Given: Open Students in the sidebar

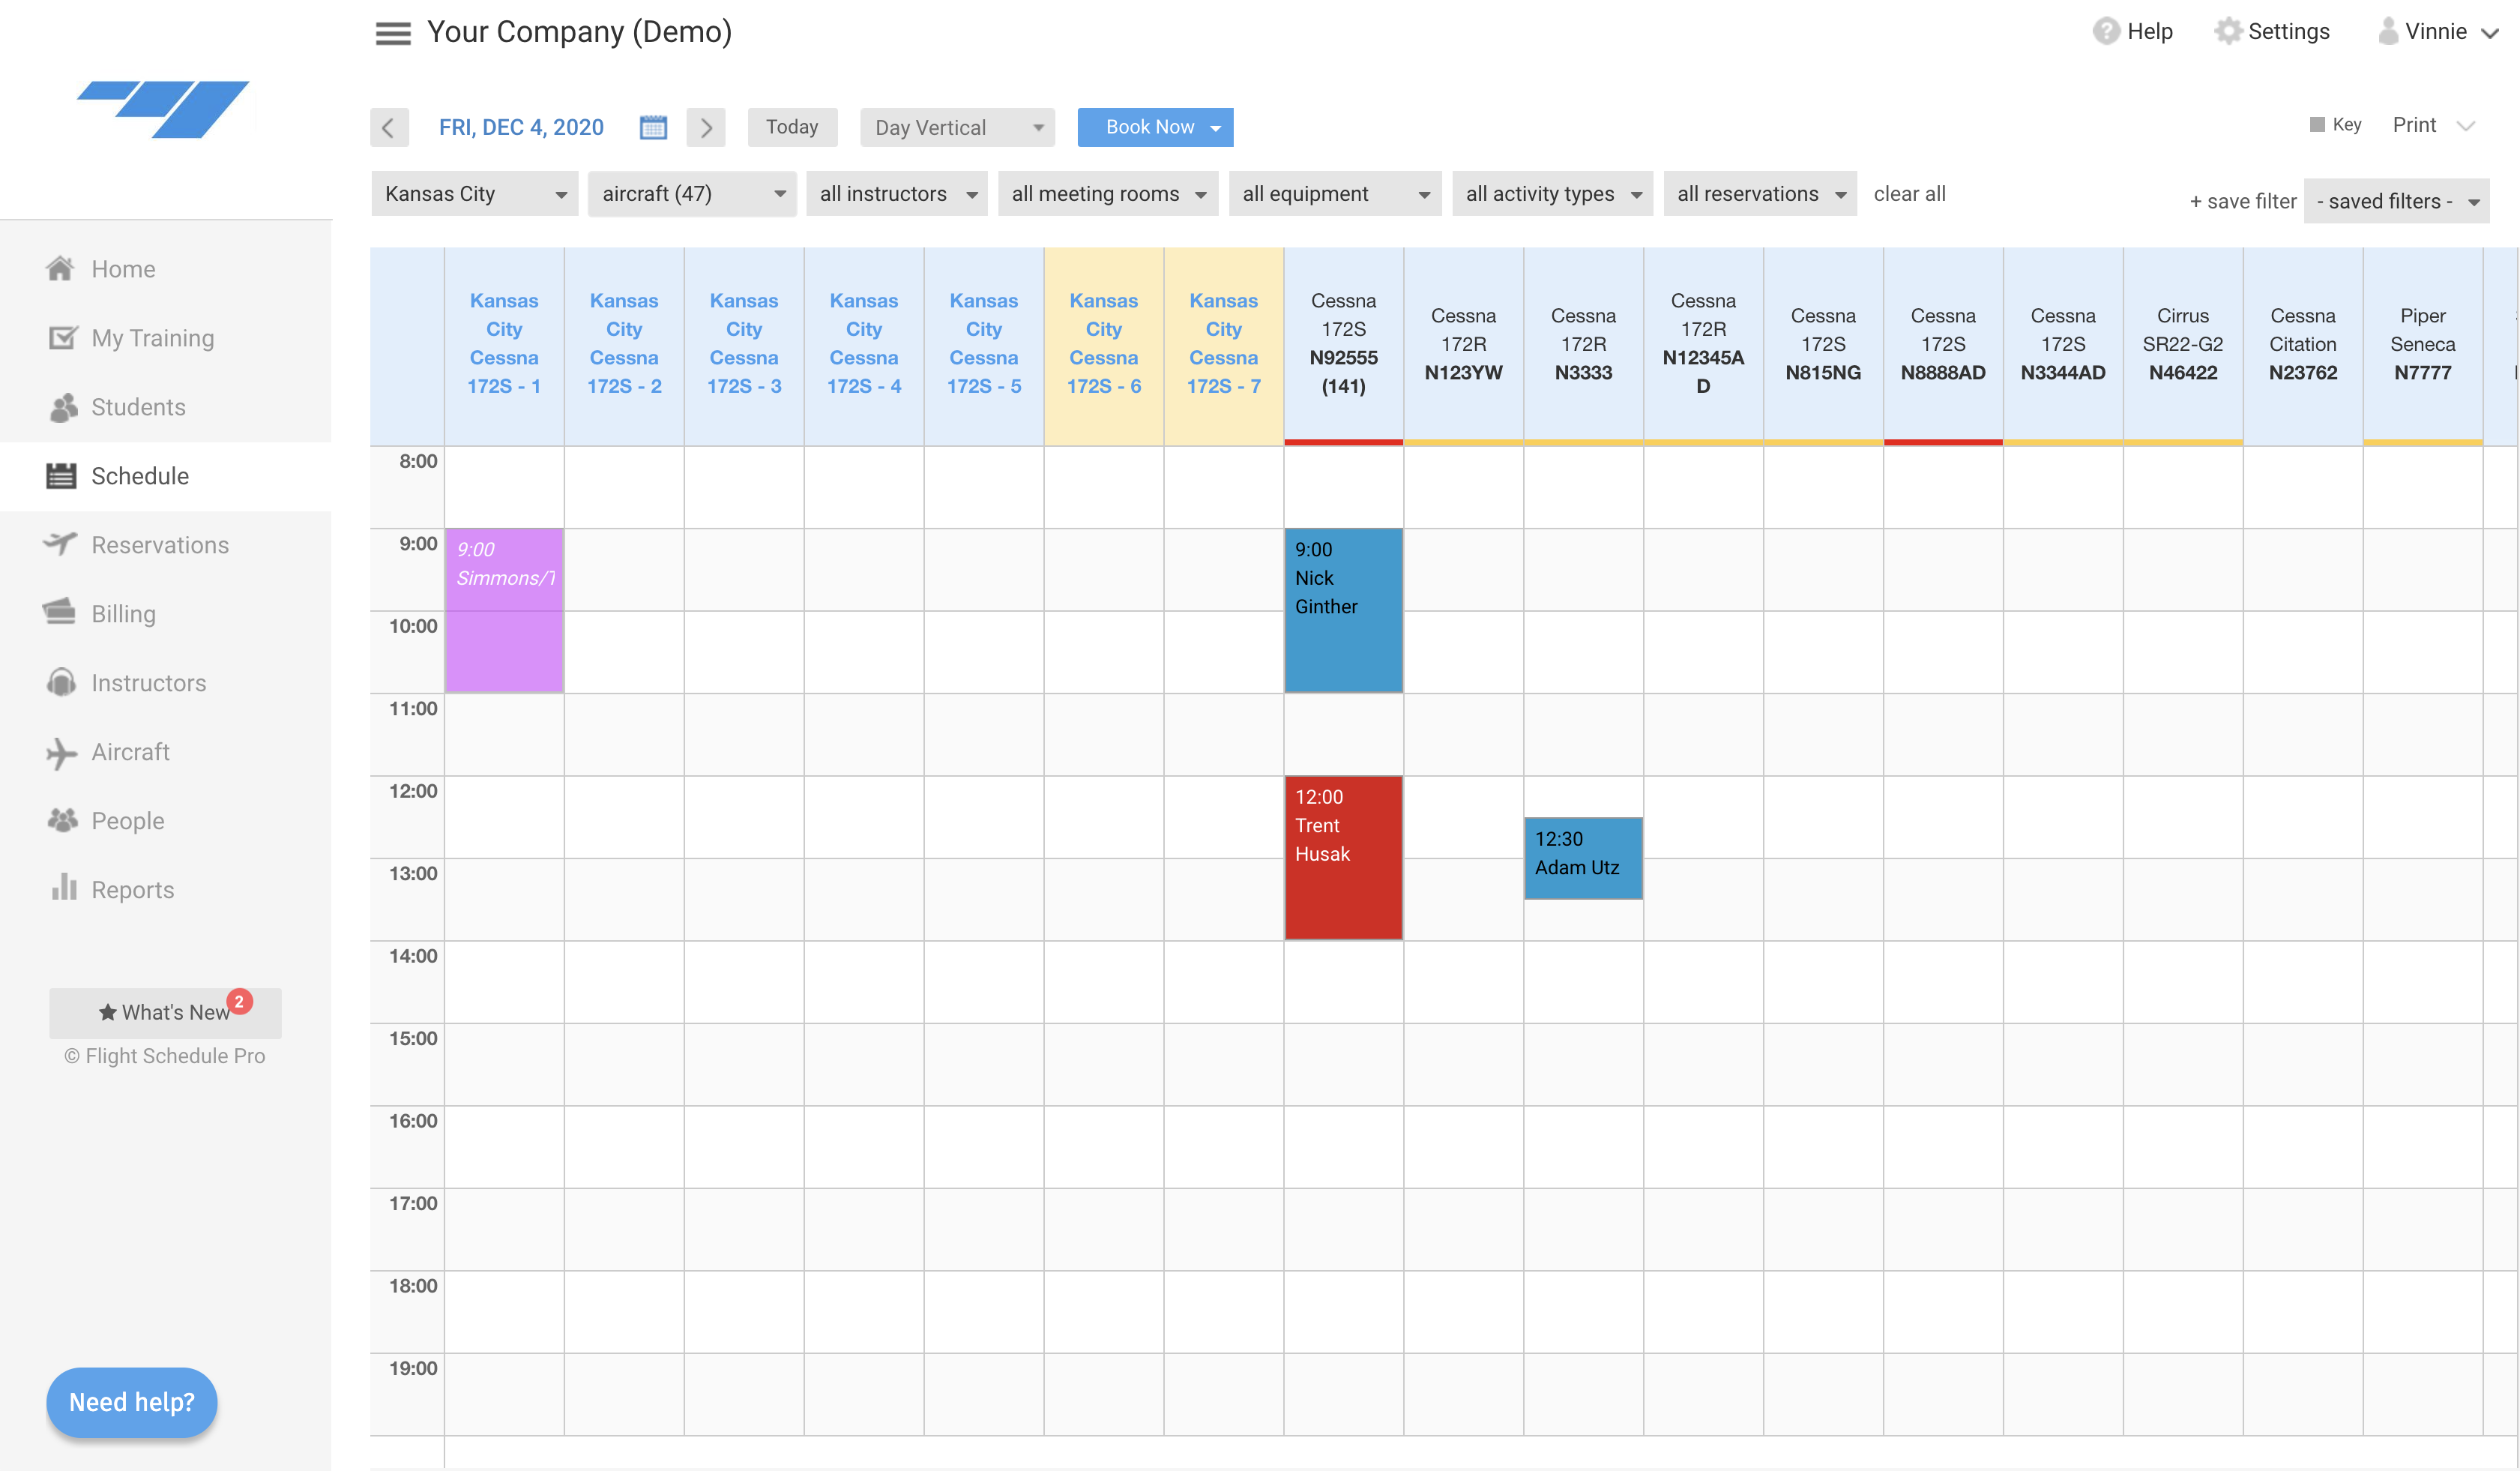Looking at the screenshot, I should tap(138, 407).
